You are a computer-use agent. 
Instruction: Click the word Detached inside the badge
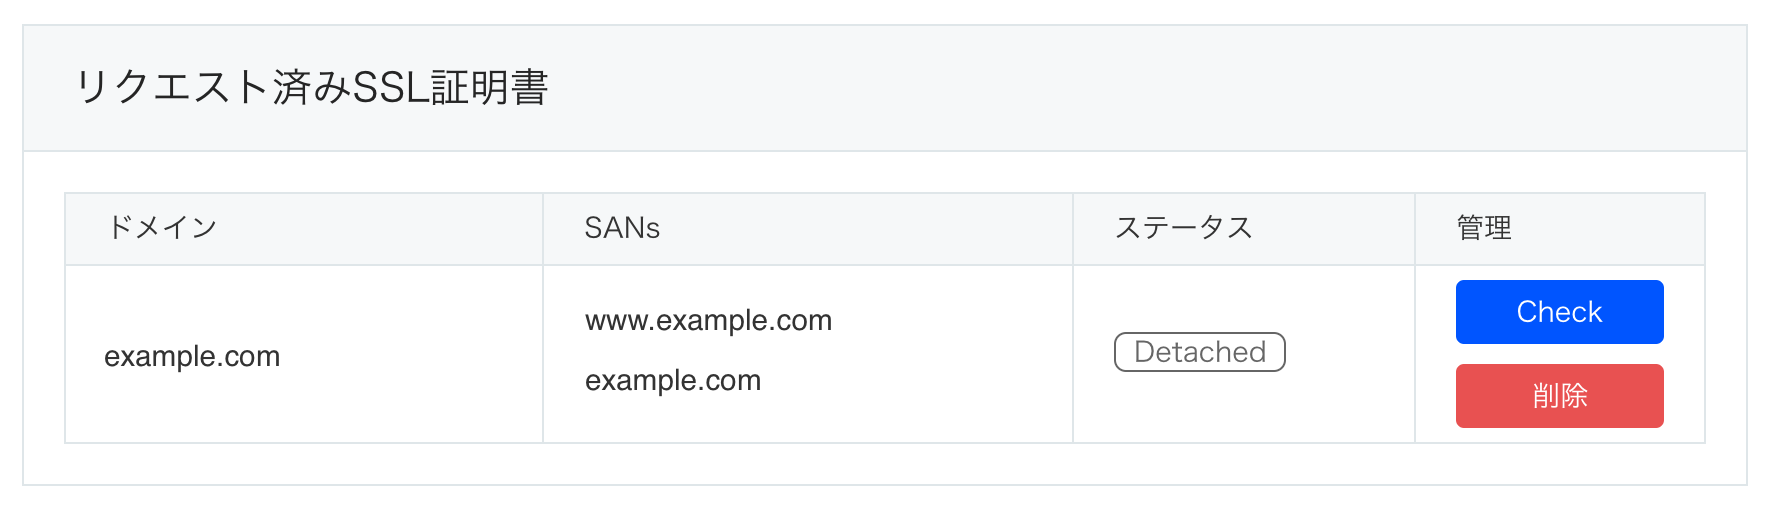click(1200, 352)
